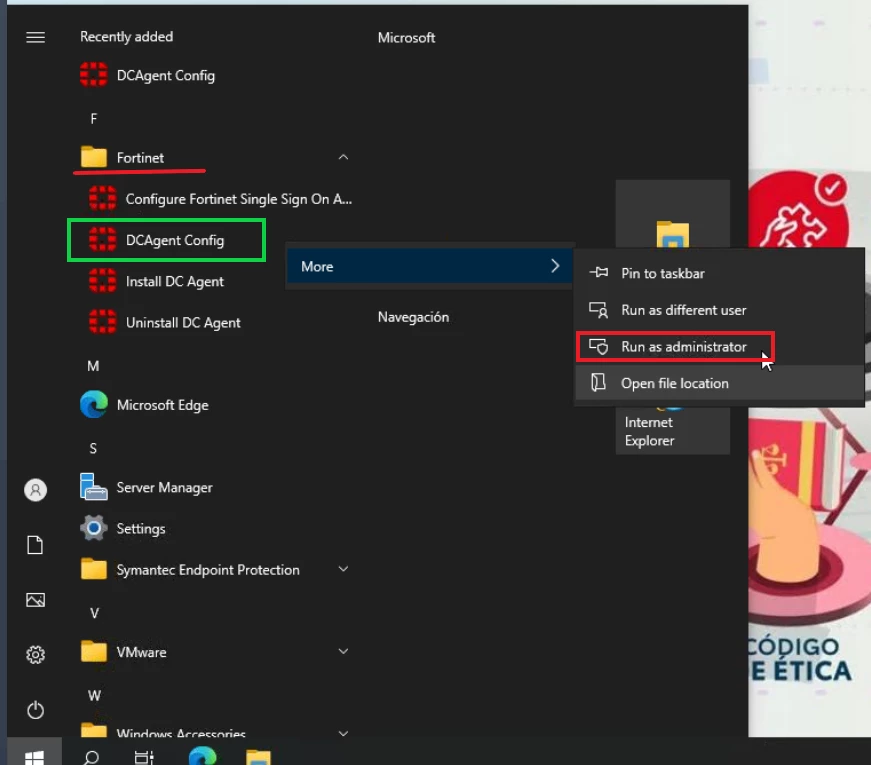Click the letter F section header
Screen dimensions: 871x765
tap(93, 118)
